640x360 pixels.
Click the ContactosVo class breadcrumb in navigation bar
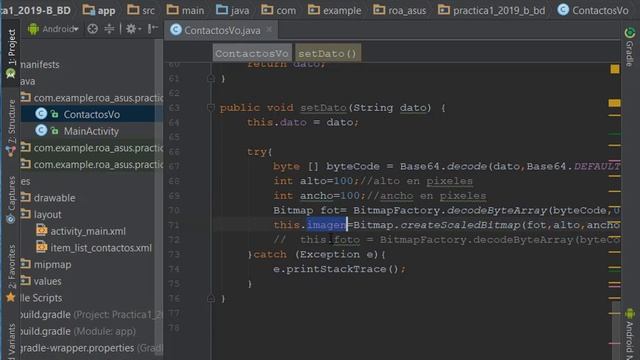coord(593,10)
